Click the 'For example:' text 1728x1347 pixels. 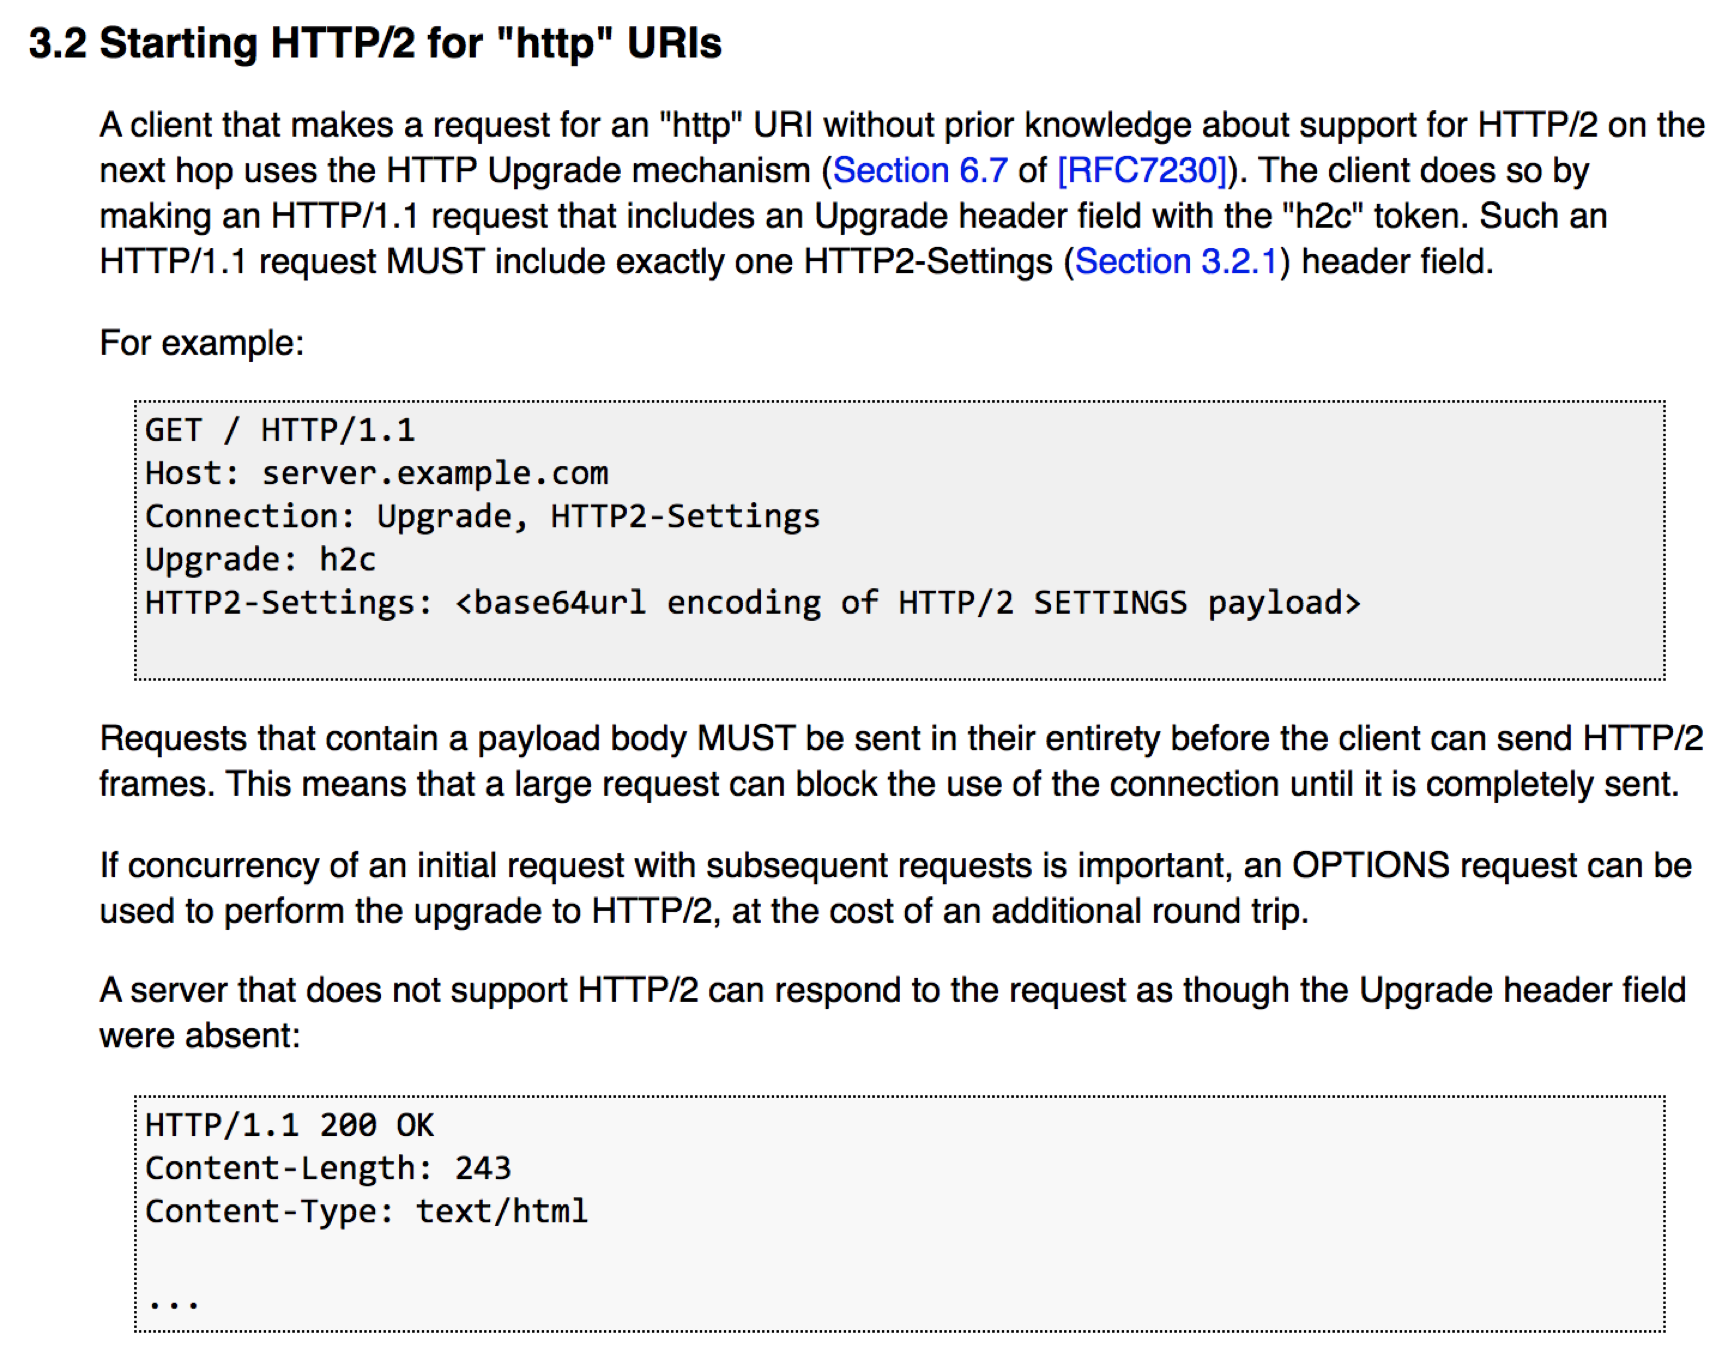(202, 343)
